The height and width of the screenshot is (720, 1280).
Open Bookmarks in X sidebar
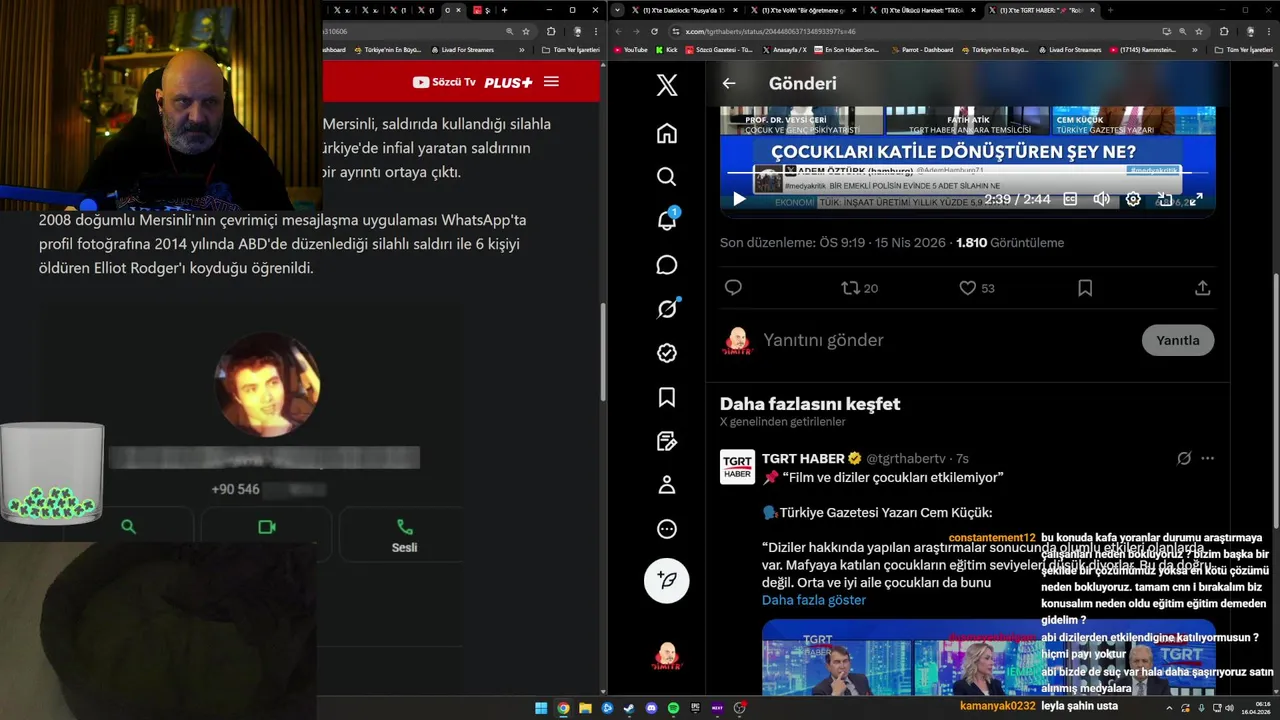tap(667, 397)
